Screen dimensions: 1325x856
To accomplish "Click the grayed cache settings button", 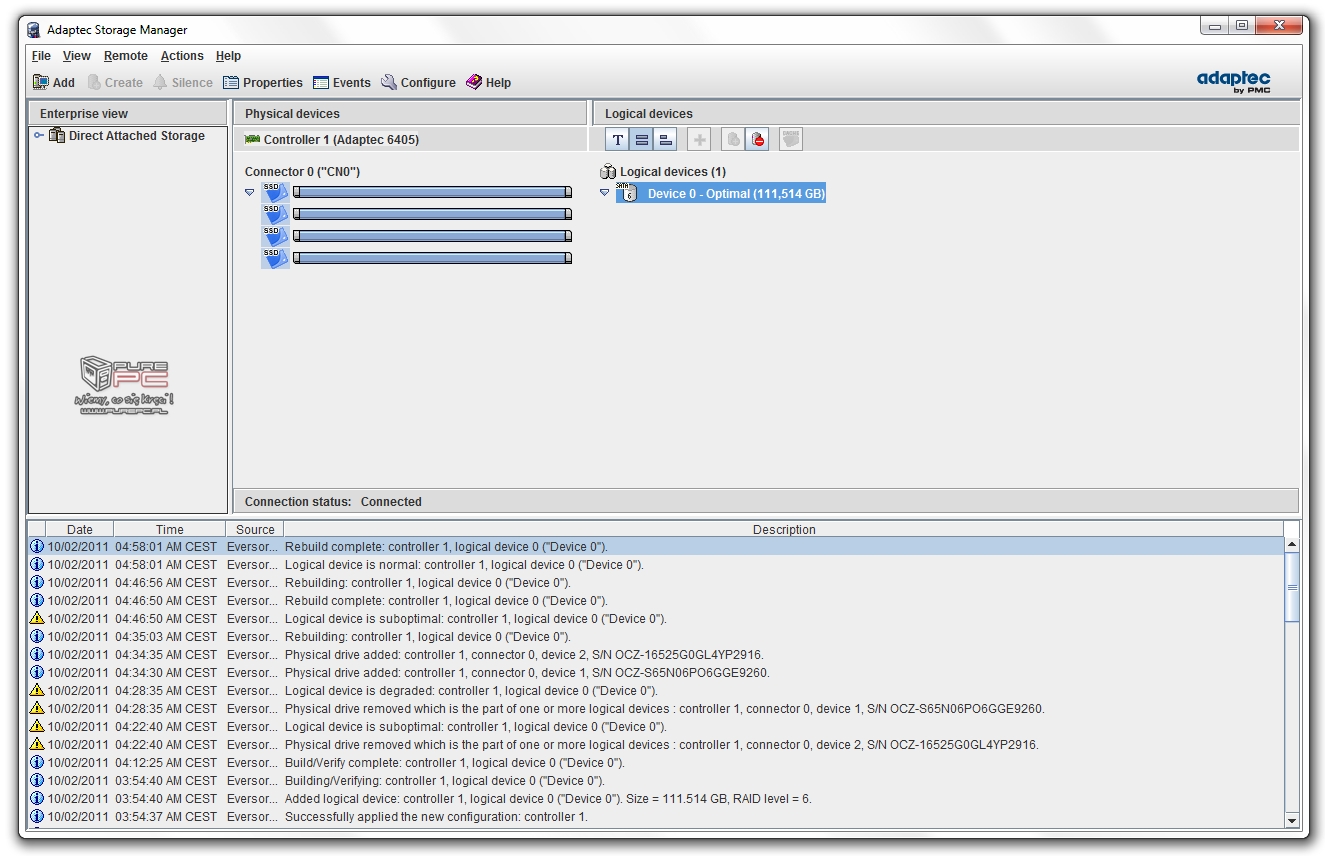I will coord(791,140).
